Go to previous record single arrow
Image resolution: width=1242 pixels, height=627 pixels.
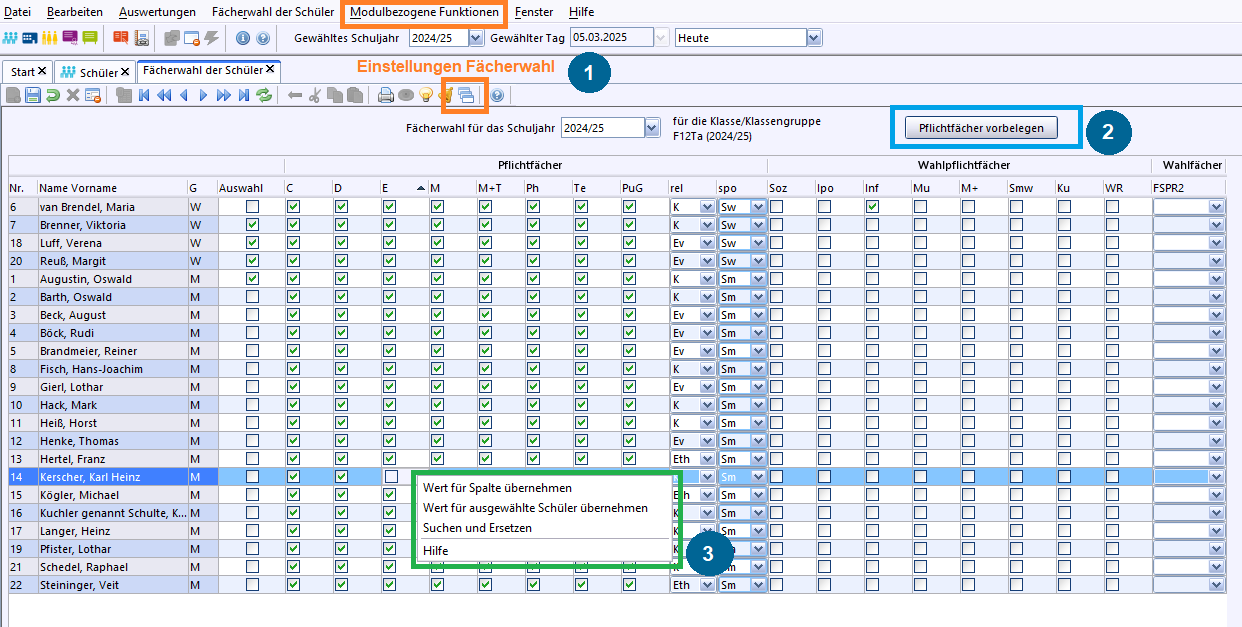[x=183, y=95]
